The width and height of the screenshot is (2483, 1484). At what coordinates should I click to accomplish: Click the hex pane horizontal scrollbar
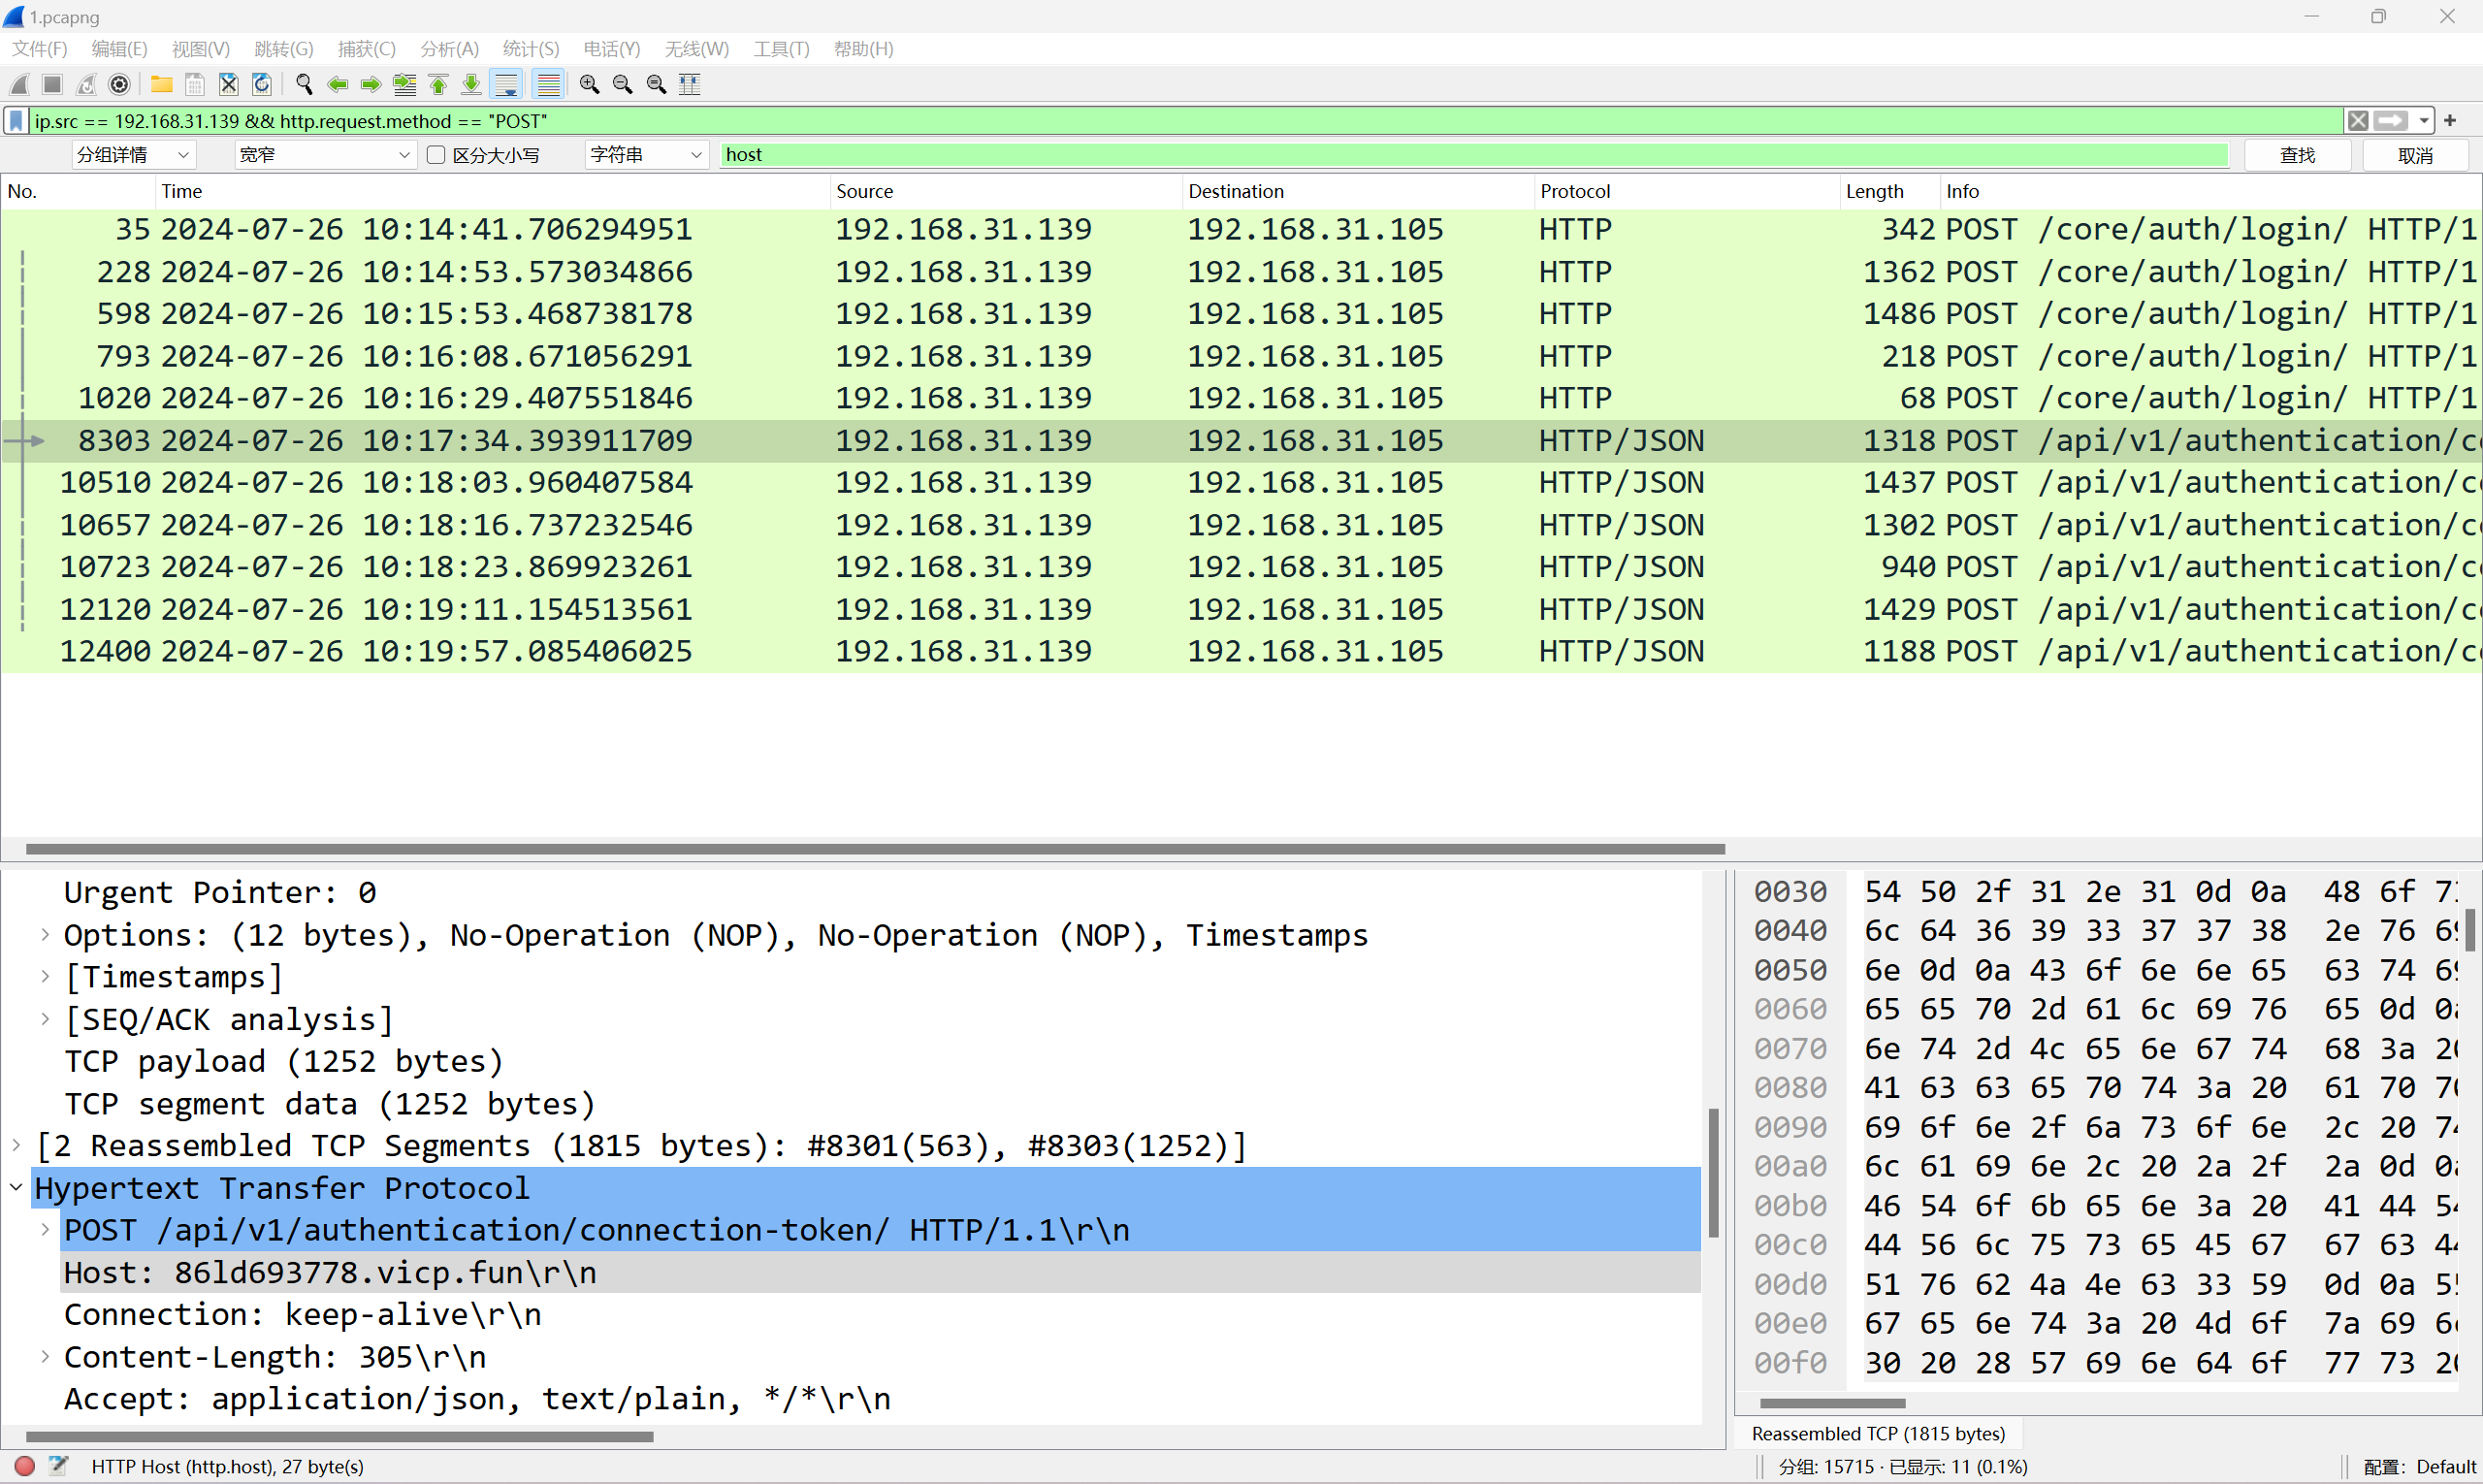click(x=1832, y=1403)
